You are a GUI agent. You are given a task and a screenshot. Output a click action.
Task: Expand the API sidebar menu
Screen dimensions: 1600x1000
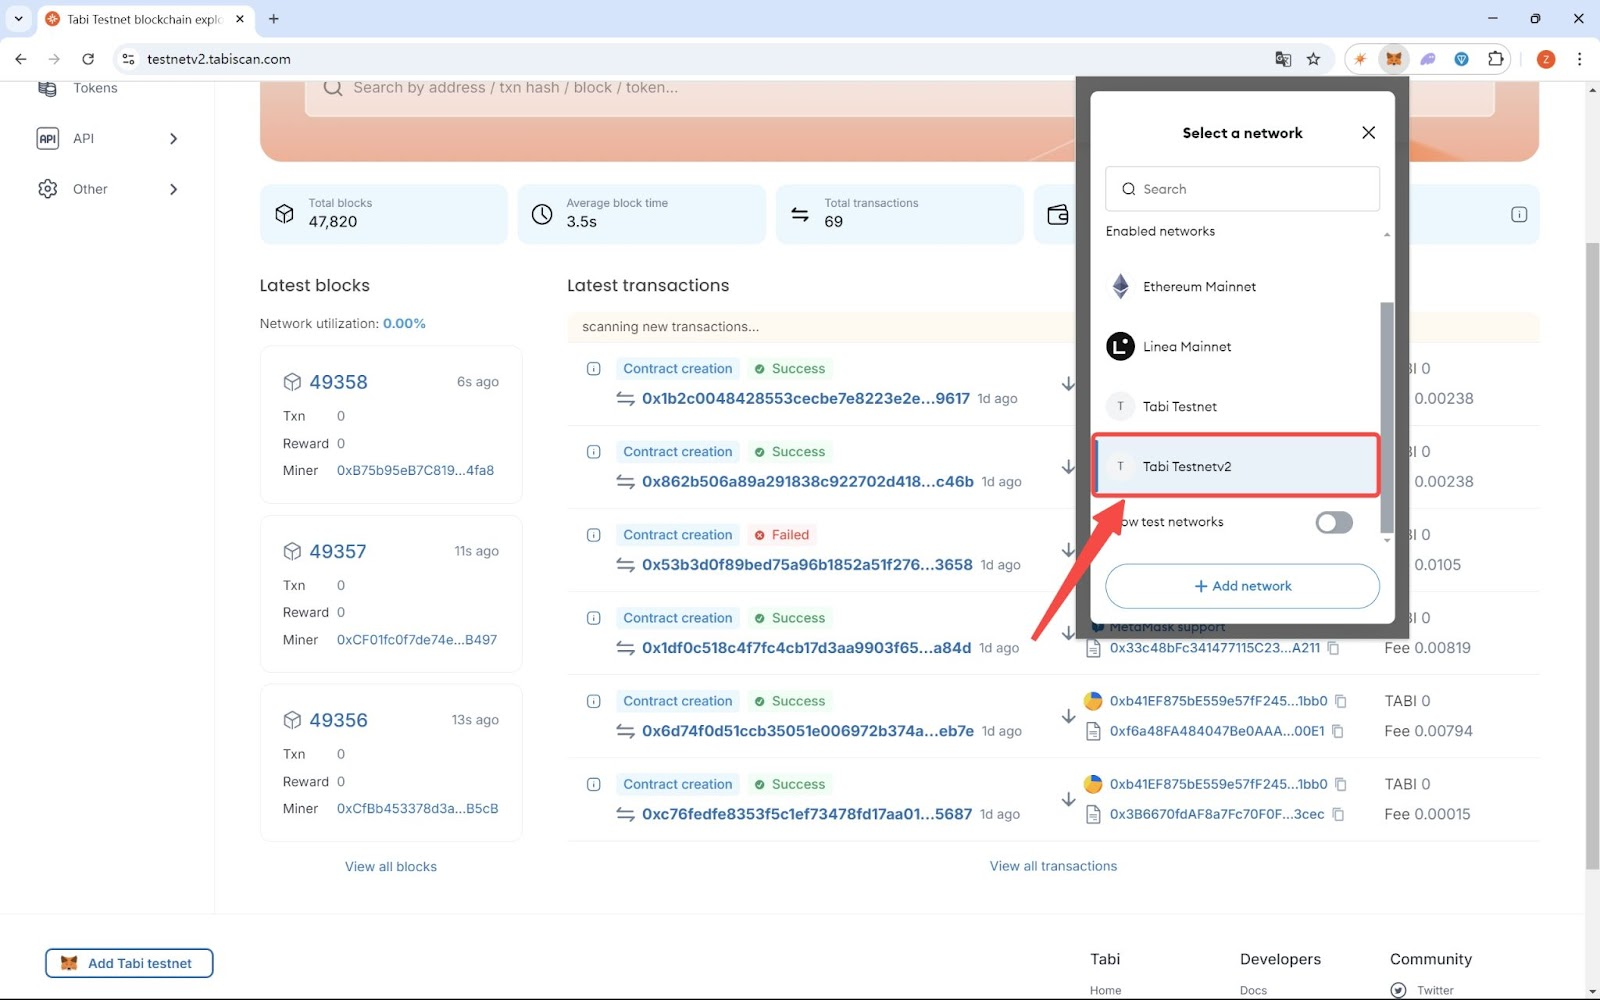(173, 138)
